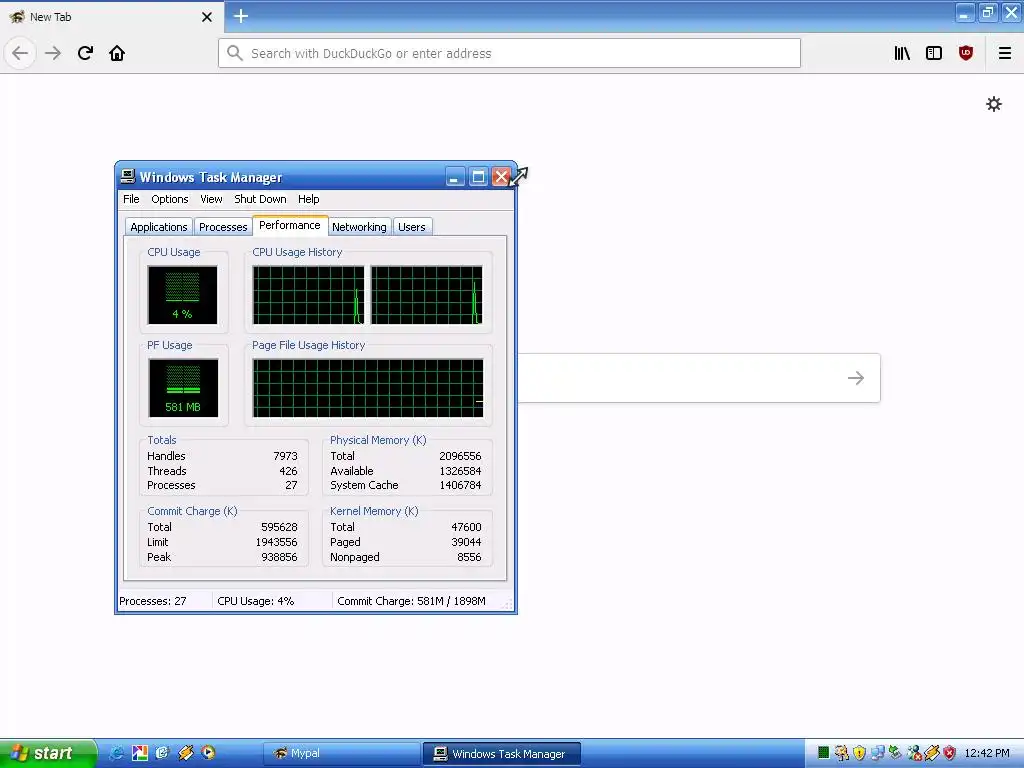Select the New Tab browser tab
This screenshot has height=768, width=1024.
[111, 17]
